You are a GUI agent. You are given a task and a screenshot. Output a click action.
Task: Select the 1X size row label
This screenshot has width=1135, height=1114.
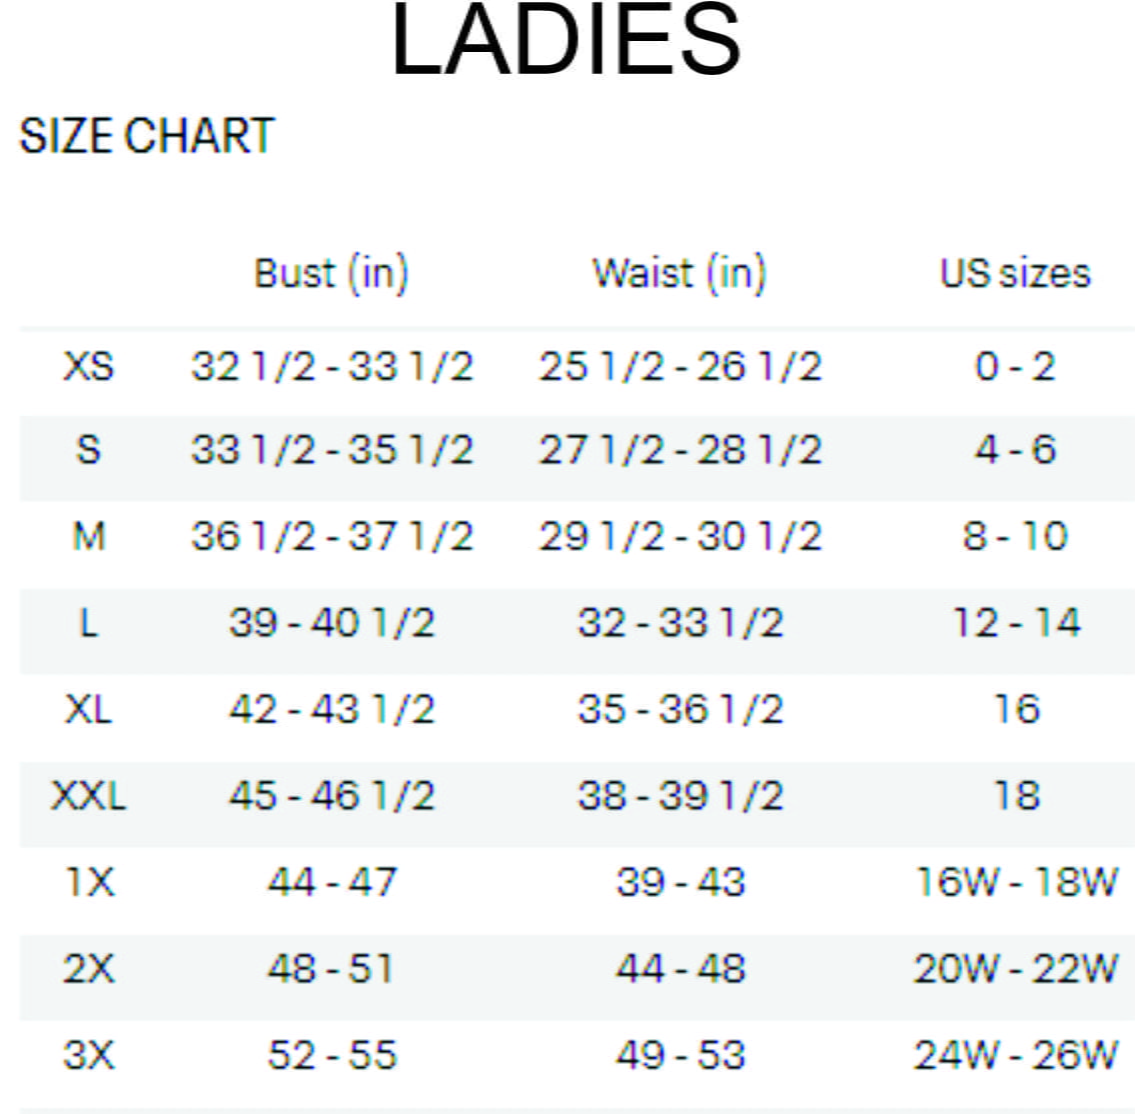88,882
